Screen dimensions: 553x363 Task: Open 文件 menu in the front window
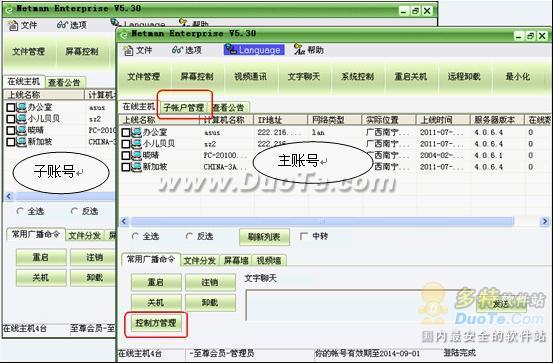coord(138,50)
